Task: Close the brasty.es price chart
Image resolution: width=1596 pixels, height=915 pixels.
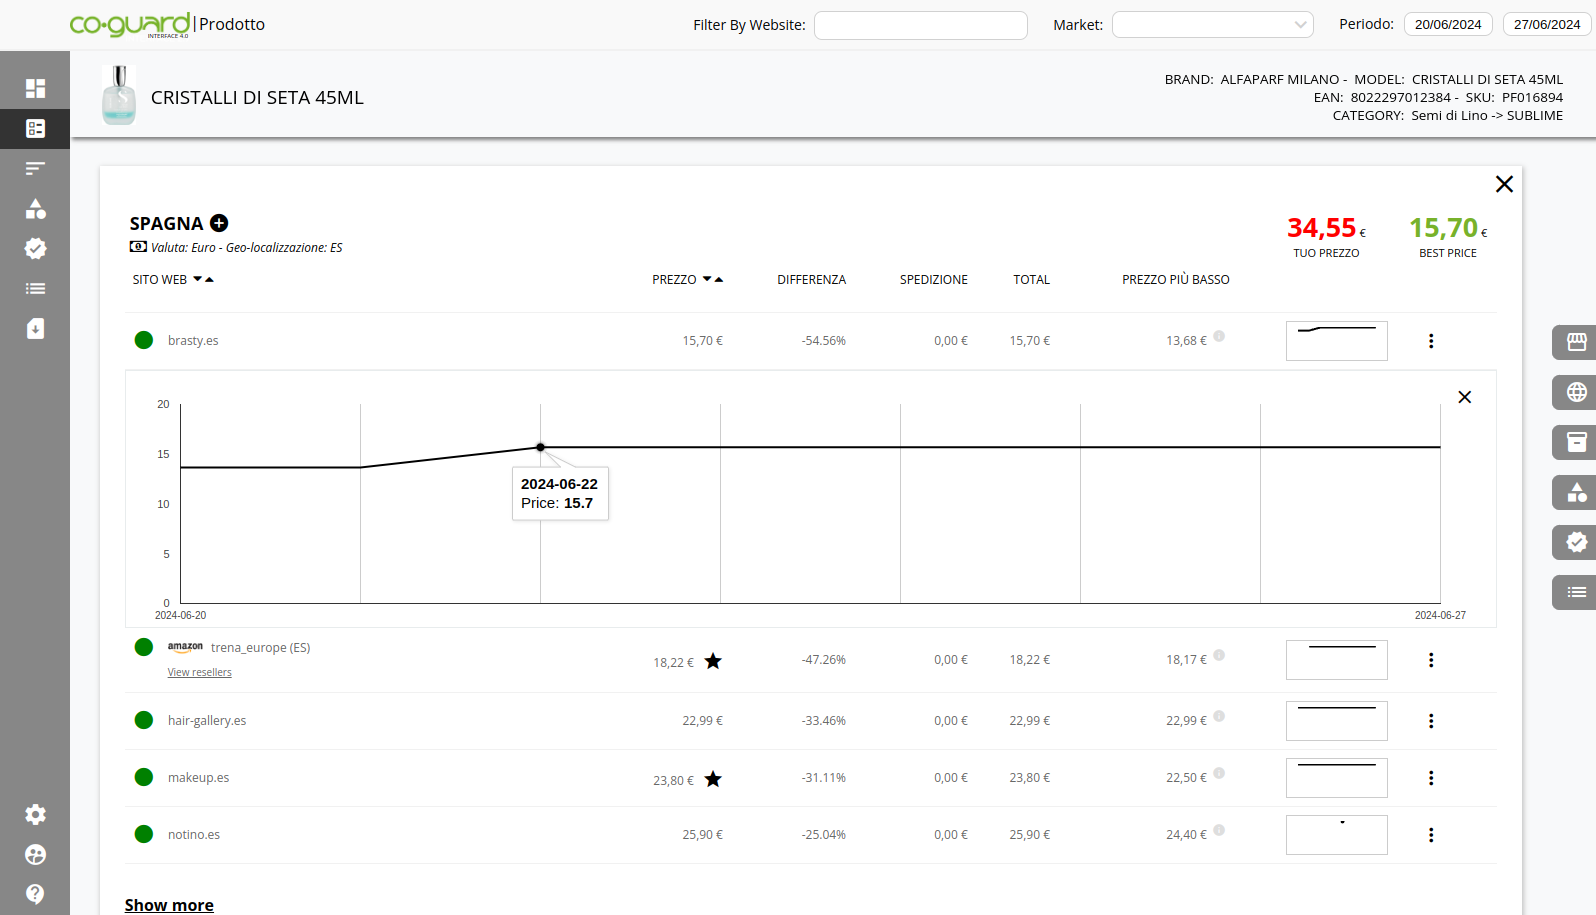Action: pyautogui.click(x=1464, y=397)
